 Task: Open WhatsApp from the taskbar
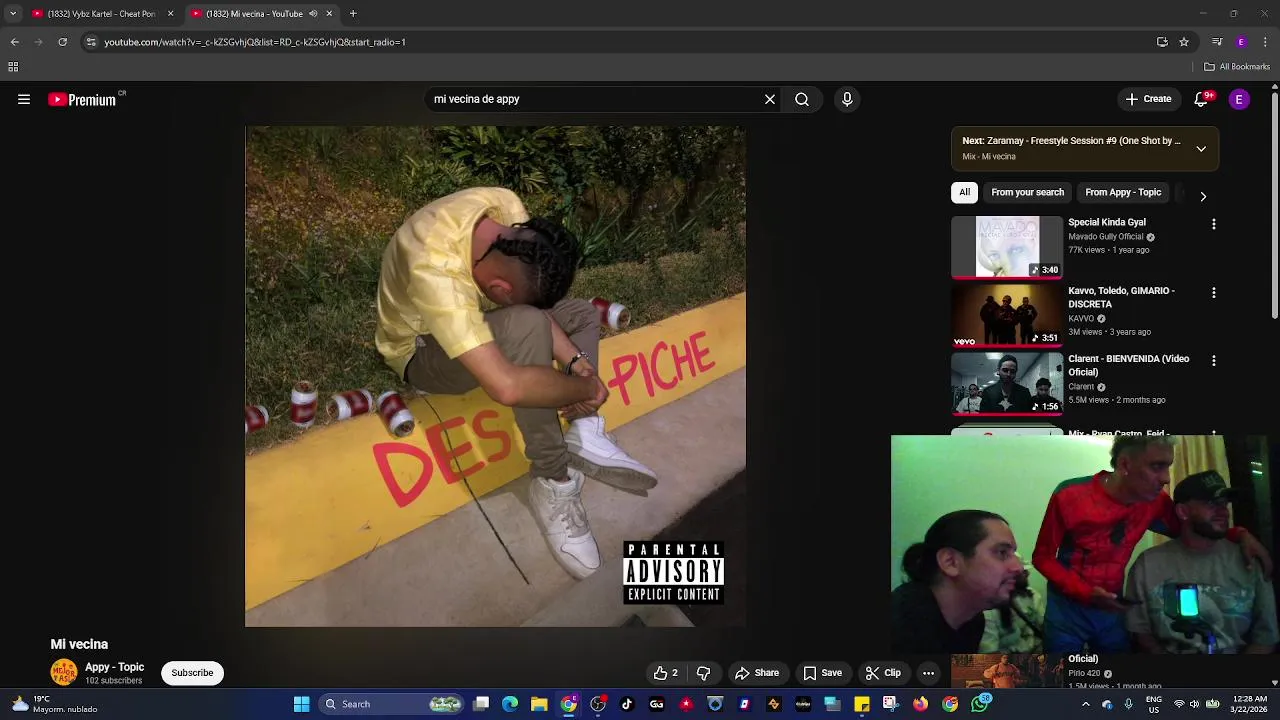pyautogui.click(x=979, y=704)
